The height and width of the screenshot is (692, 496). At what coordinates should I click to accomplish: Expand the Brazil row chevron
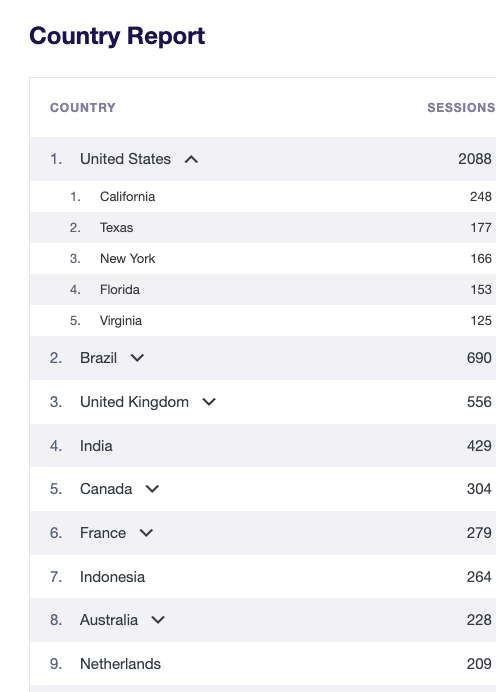[x=137, y=358]
